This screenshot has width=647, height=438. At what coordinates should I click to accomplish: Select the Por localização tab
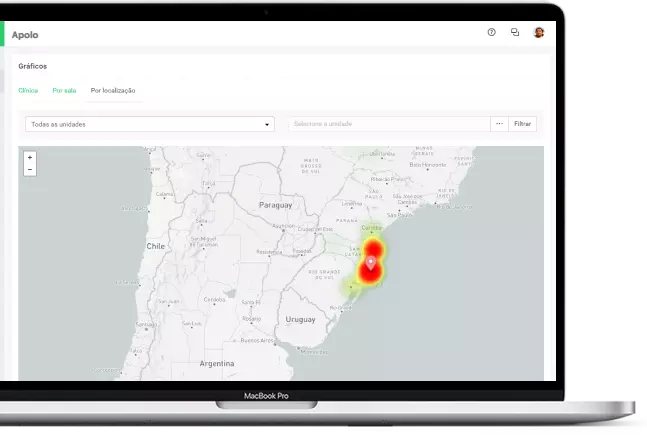(x=113, y=90)
